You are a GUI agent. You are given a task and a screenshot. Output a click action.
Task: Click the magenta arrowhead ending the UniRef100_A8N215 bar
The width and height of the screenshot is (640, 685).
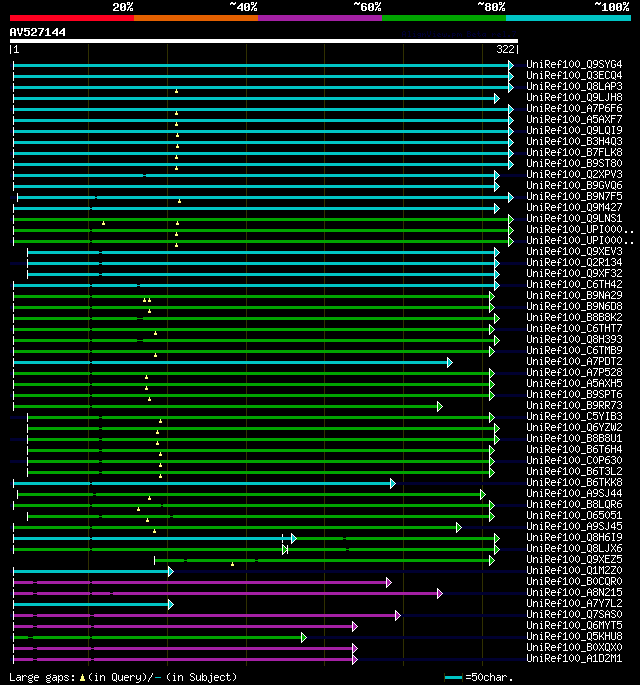click(x=439, y=594)
